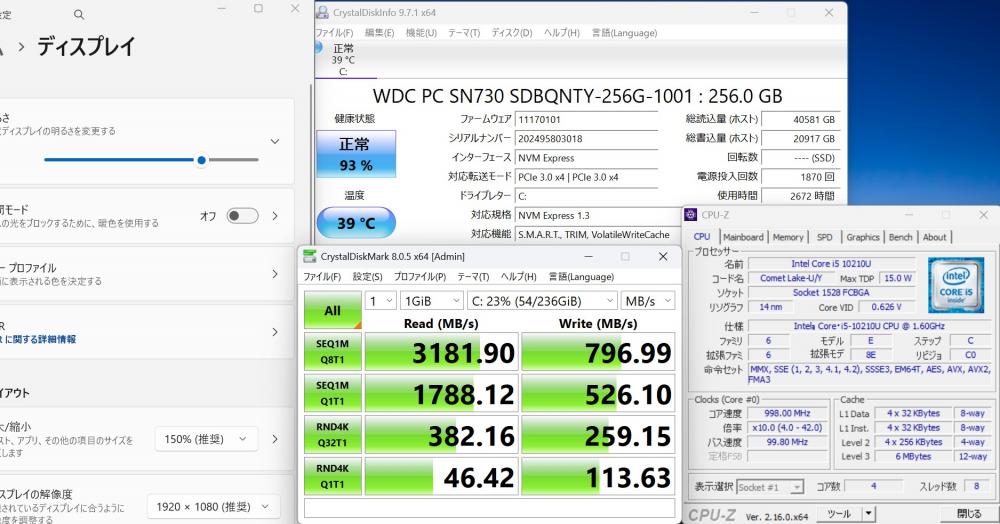Open 言語(Language) menu in CrystalDiskMark
1000x524 pixels.
pos(581,277)
